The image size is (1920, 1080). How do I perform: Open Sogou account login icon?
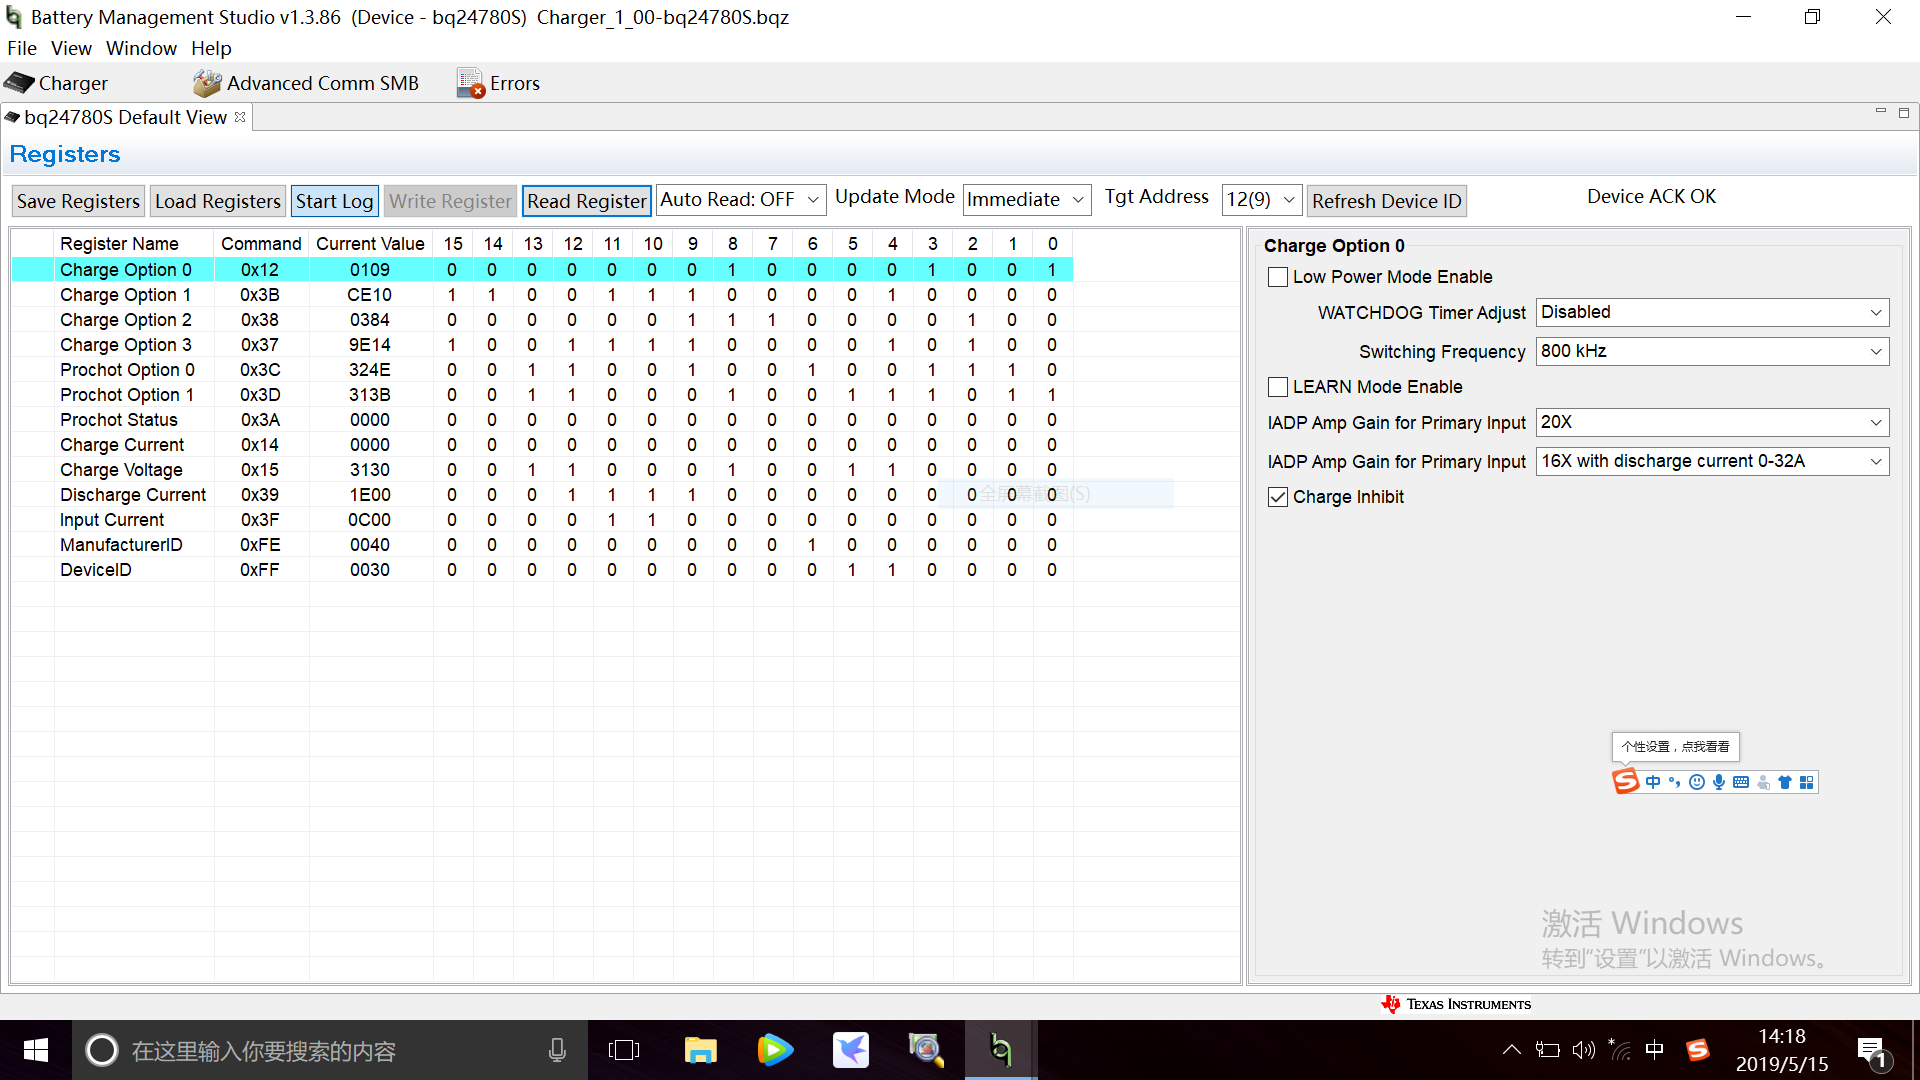click(1763, 782)
